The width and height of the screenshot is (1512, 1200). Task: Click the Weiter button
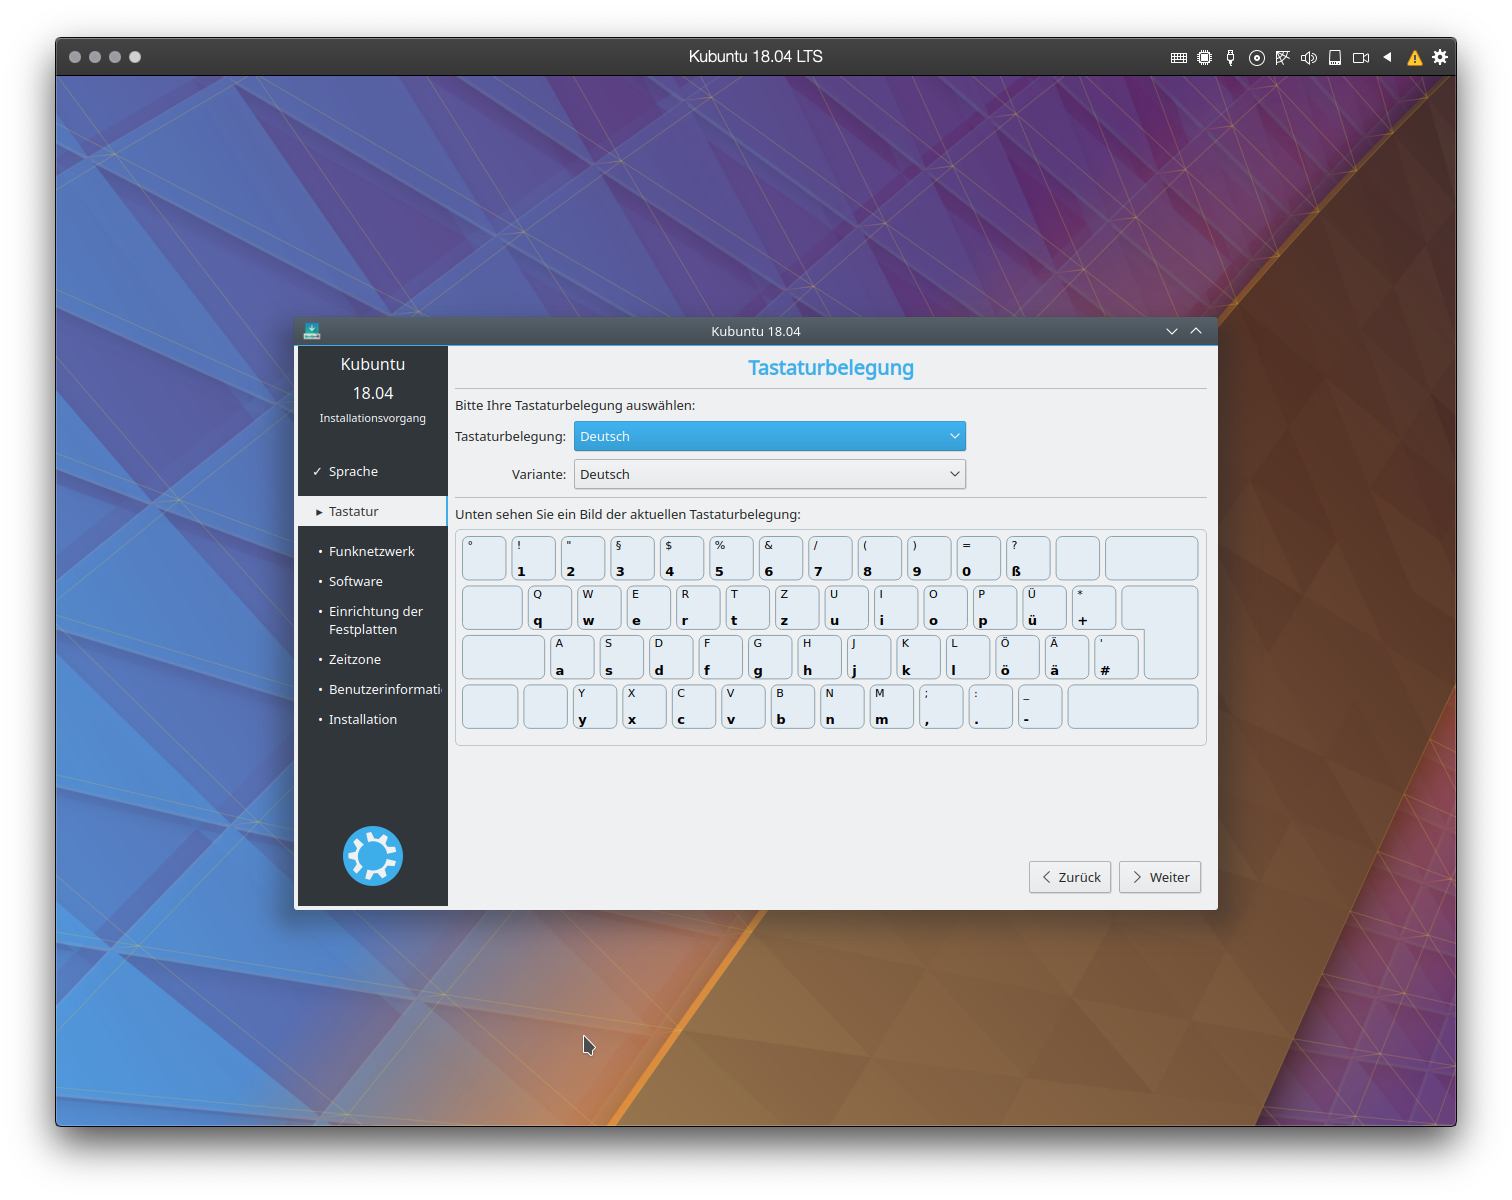click(x=1160, y=877)
